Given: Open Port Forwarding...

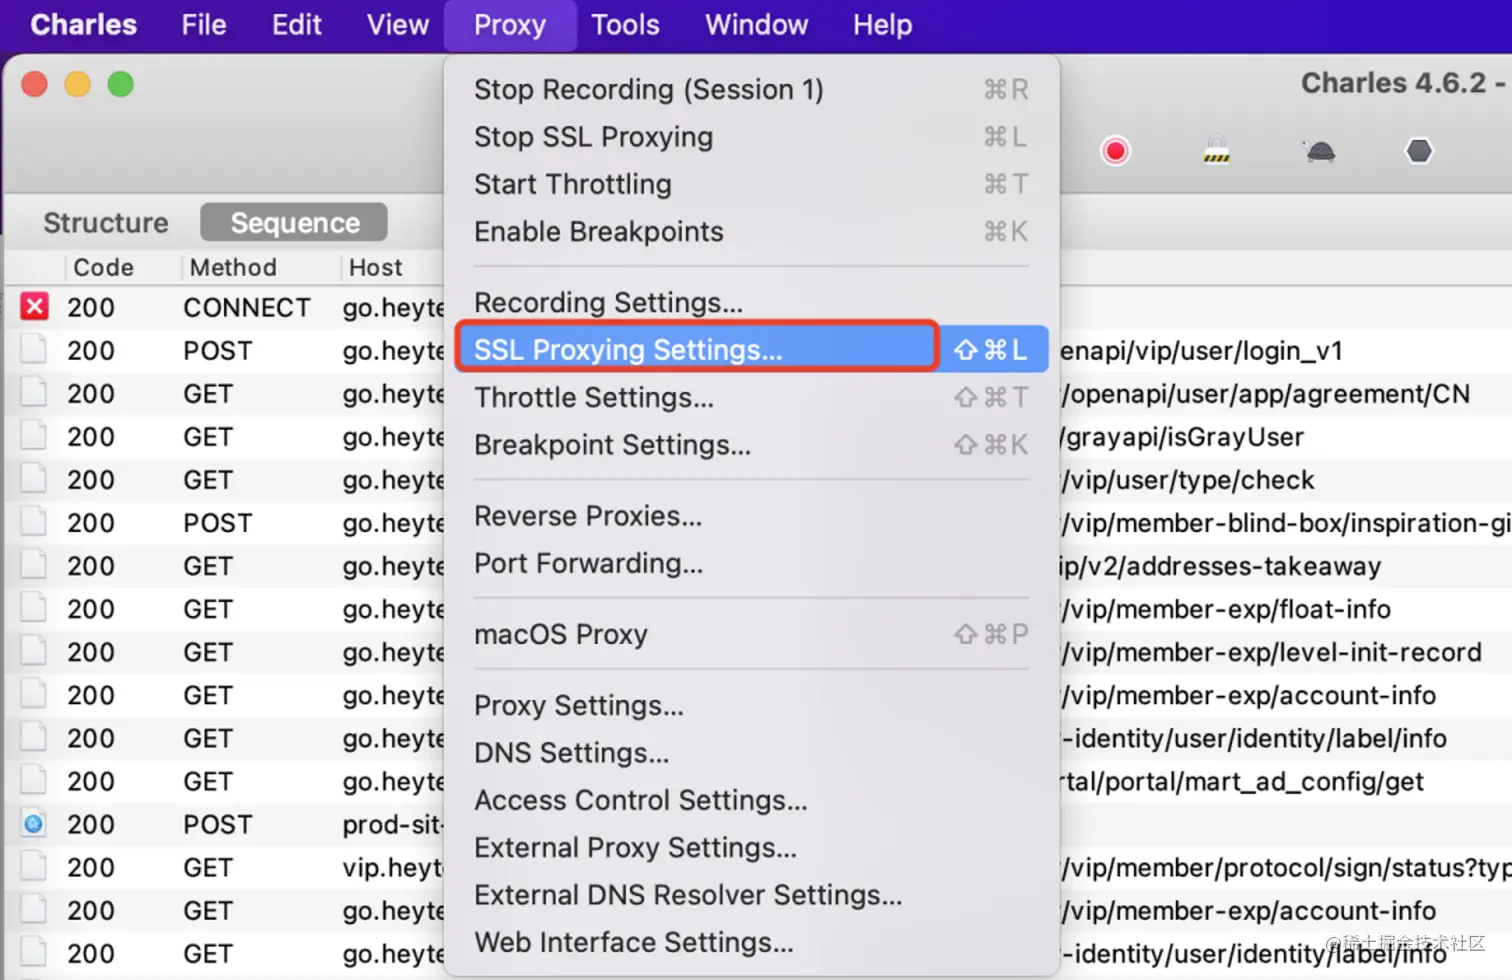Looking at the screenshot, I should 751,563.
